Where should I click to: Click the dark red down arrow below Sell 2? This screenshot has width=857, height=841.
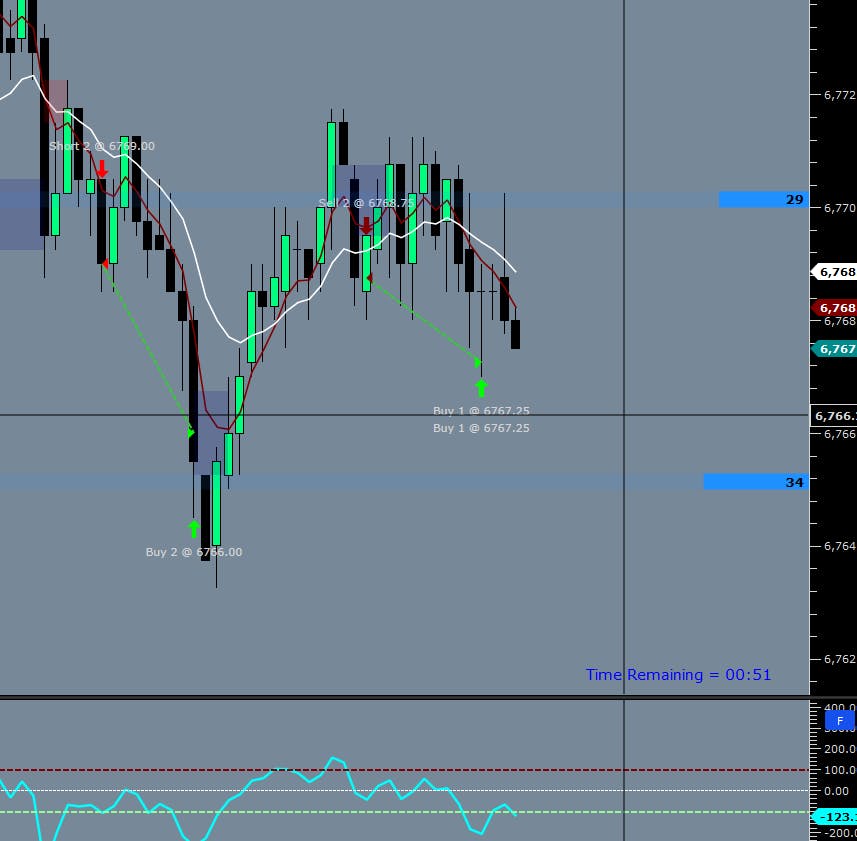coord(366,225)
